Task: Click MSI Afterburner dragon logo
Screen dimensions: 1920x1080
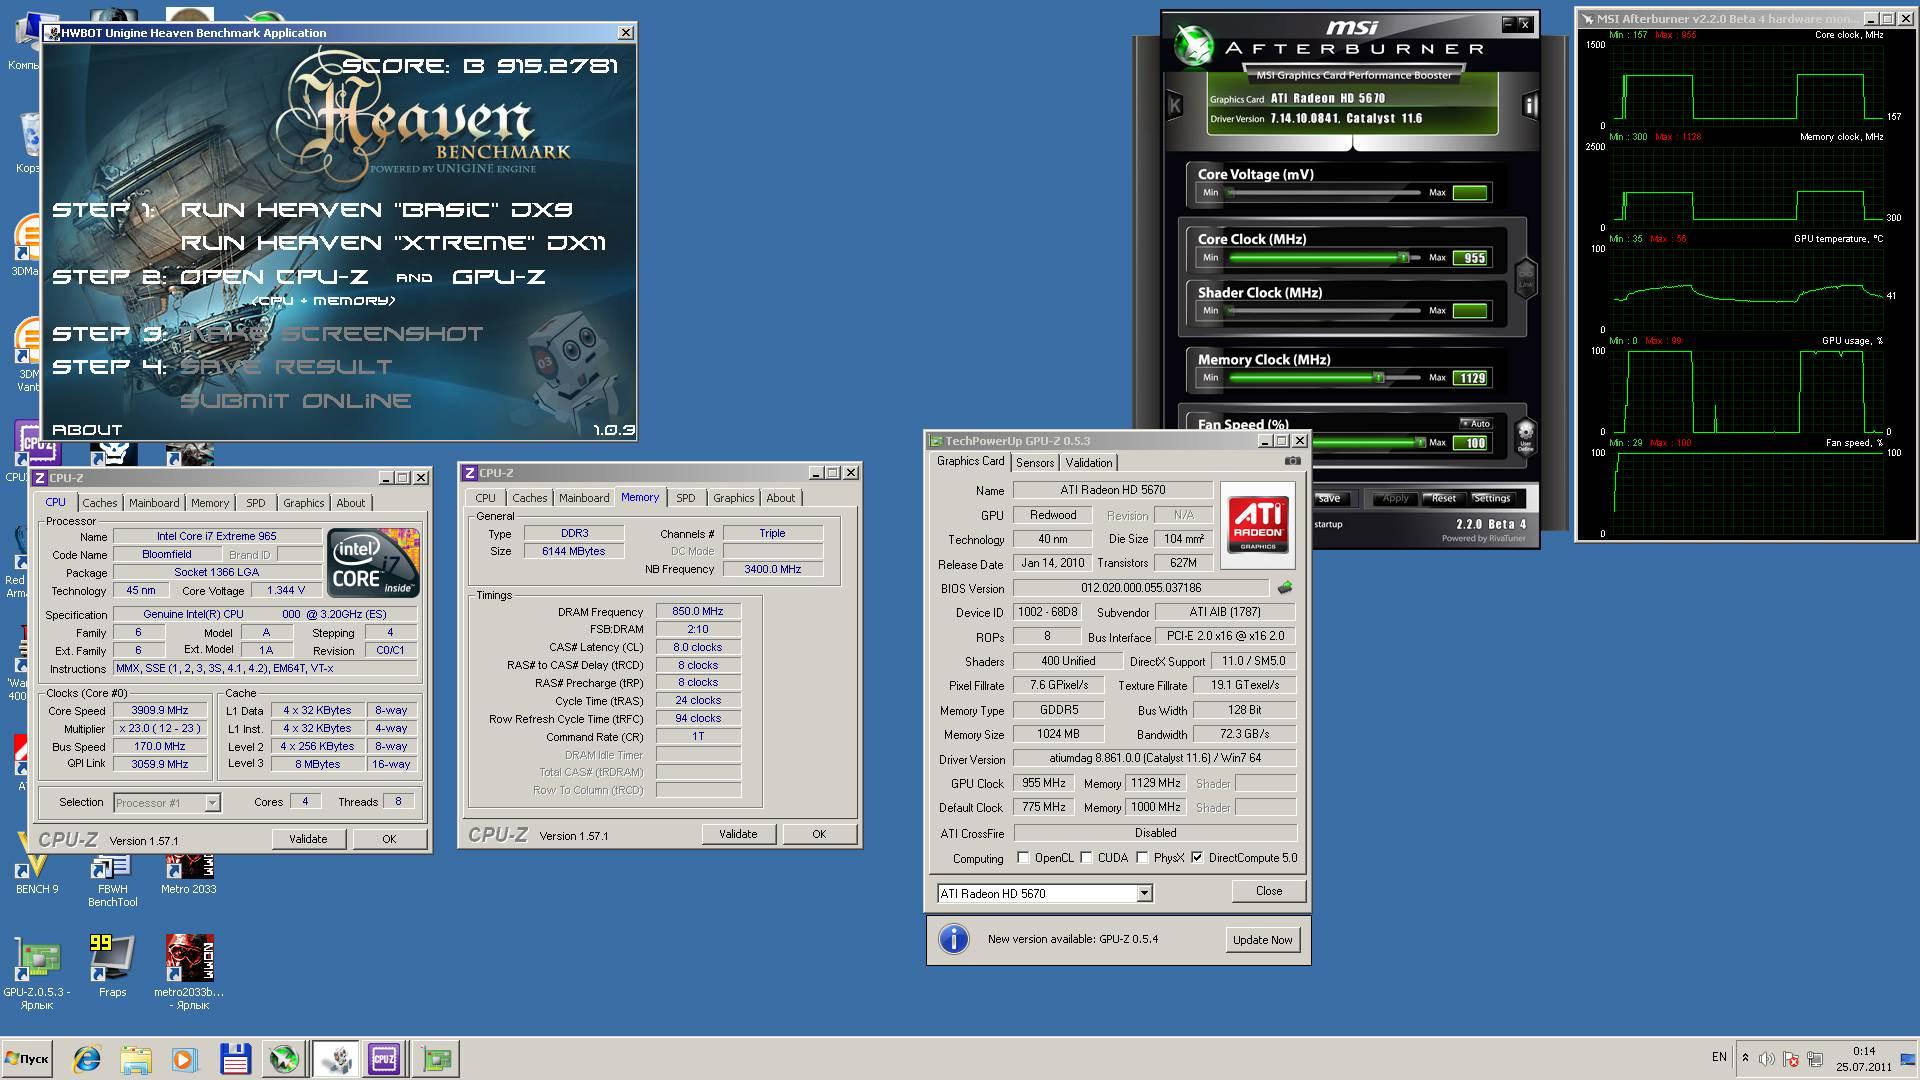Action: [1193, 45]
